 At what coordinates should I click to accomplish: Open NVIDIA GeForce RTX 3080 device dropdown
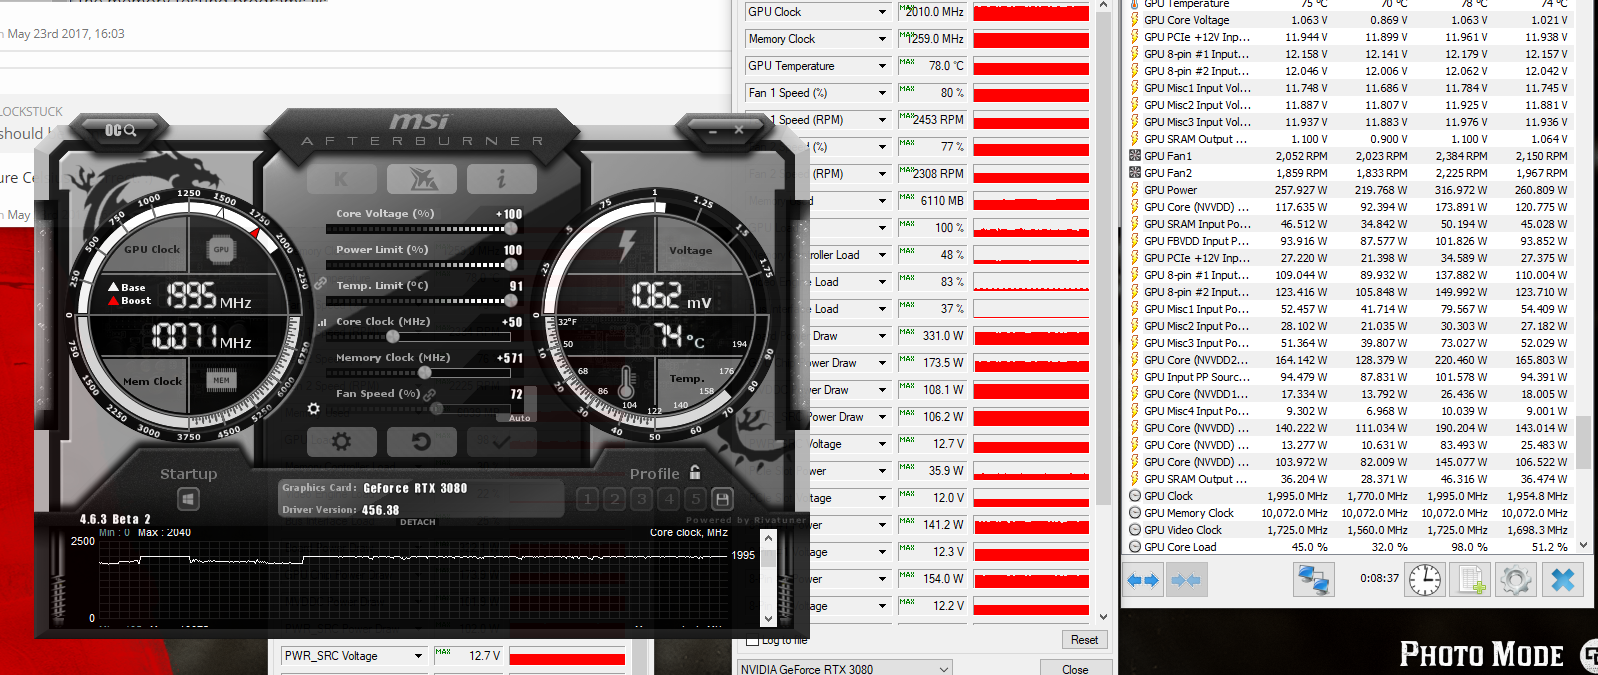(x=844, y=669)
